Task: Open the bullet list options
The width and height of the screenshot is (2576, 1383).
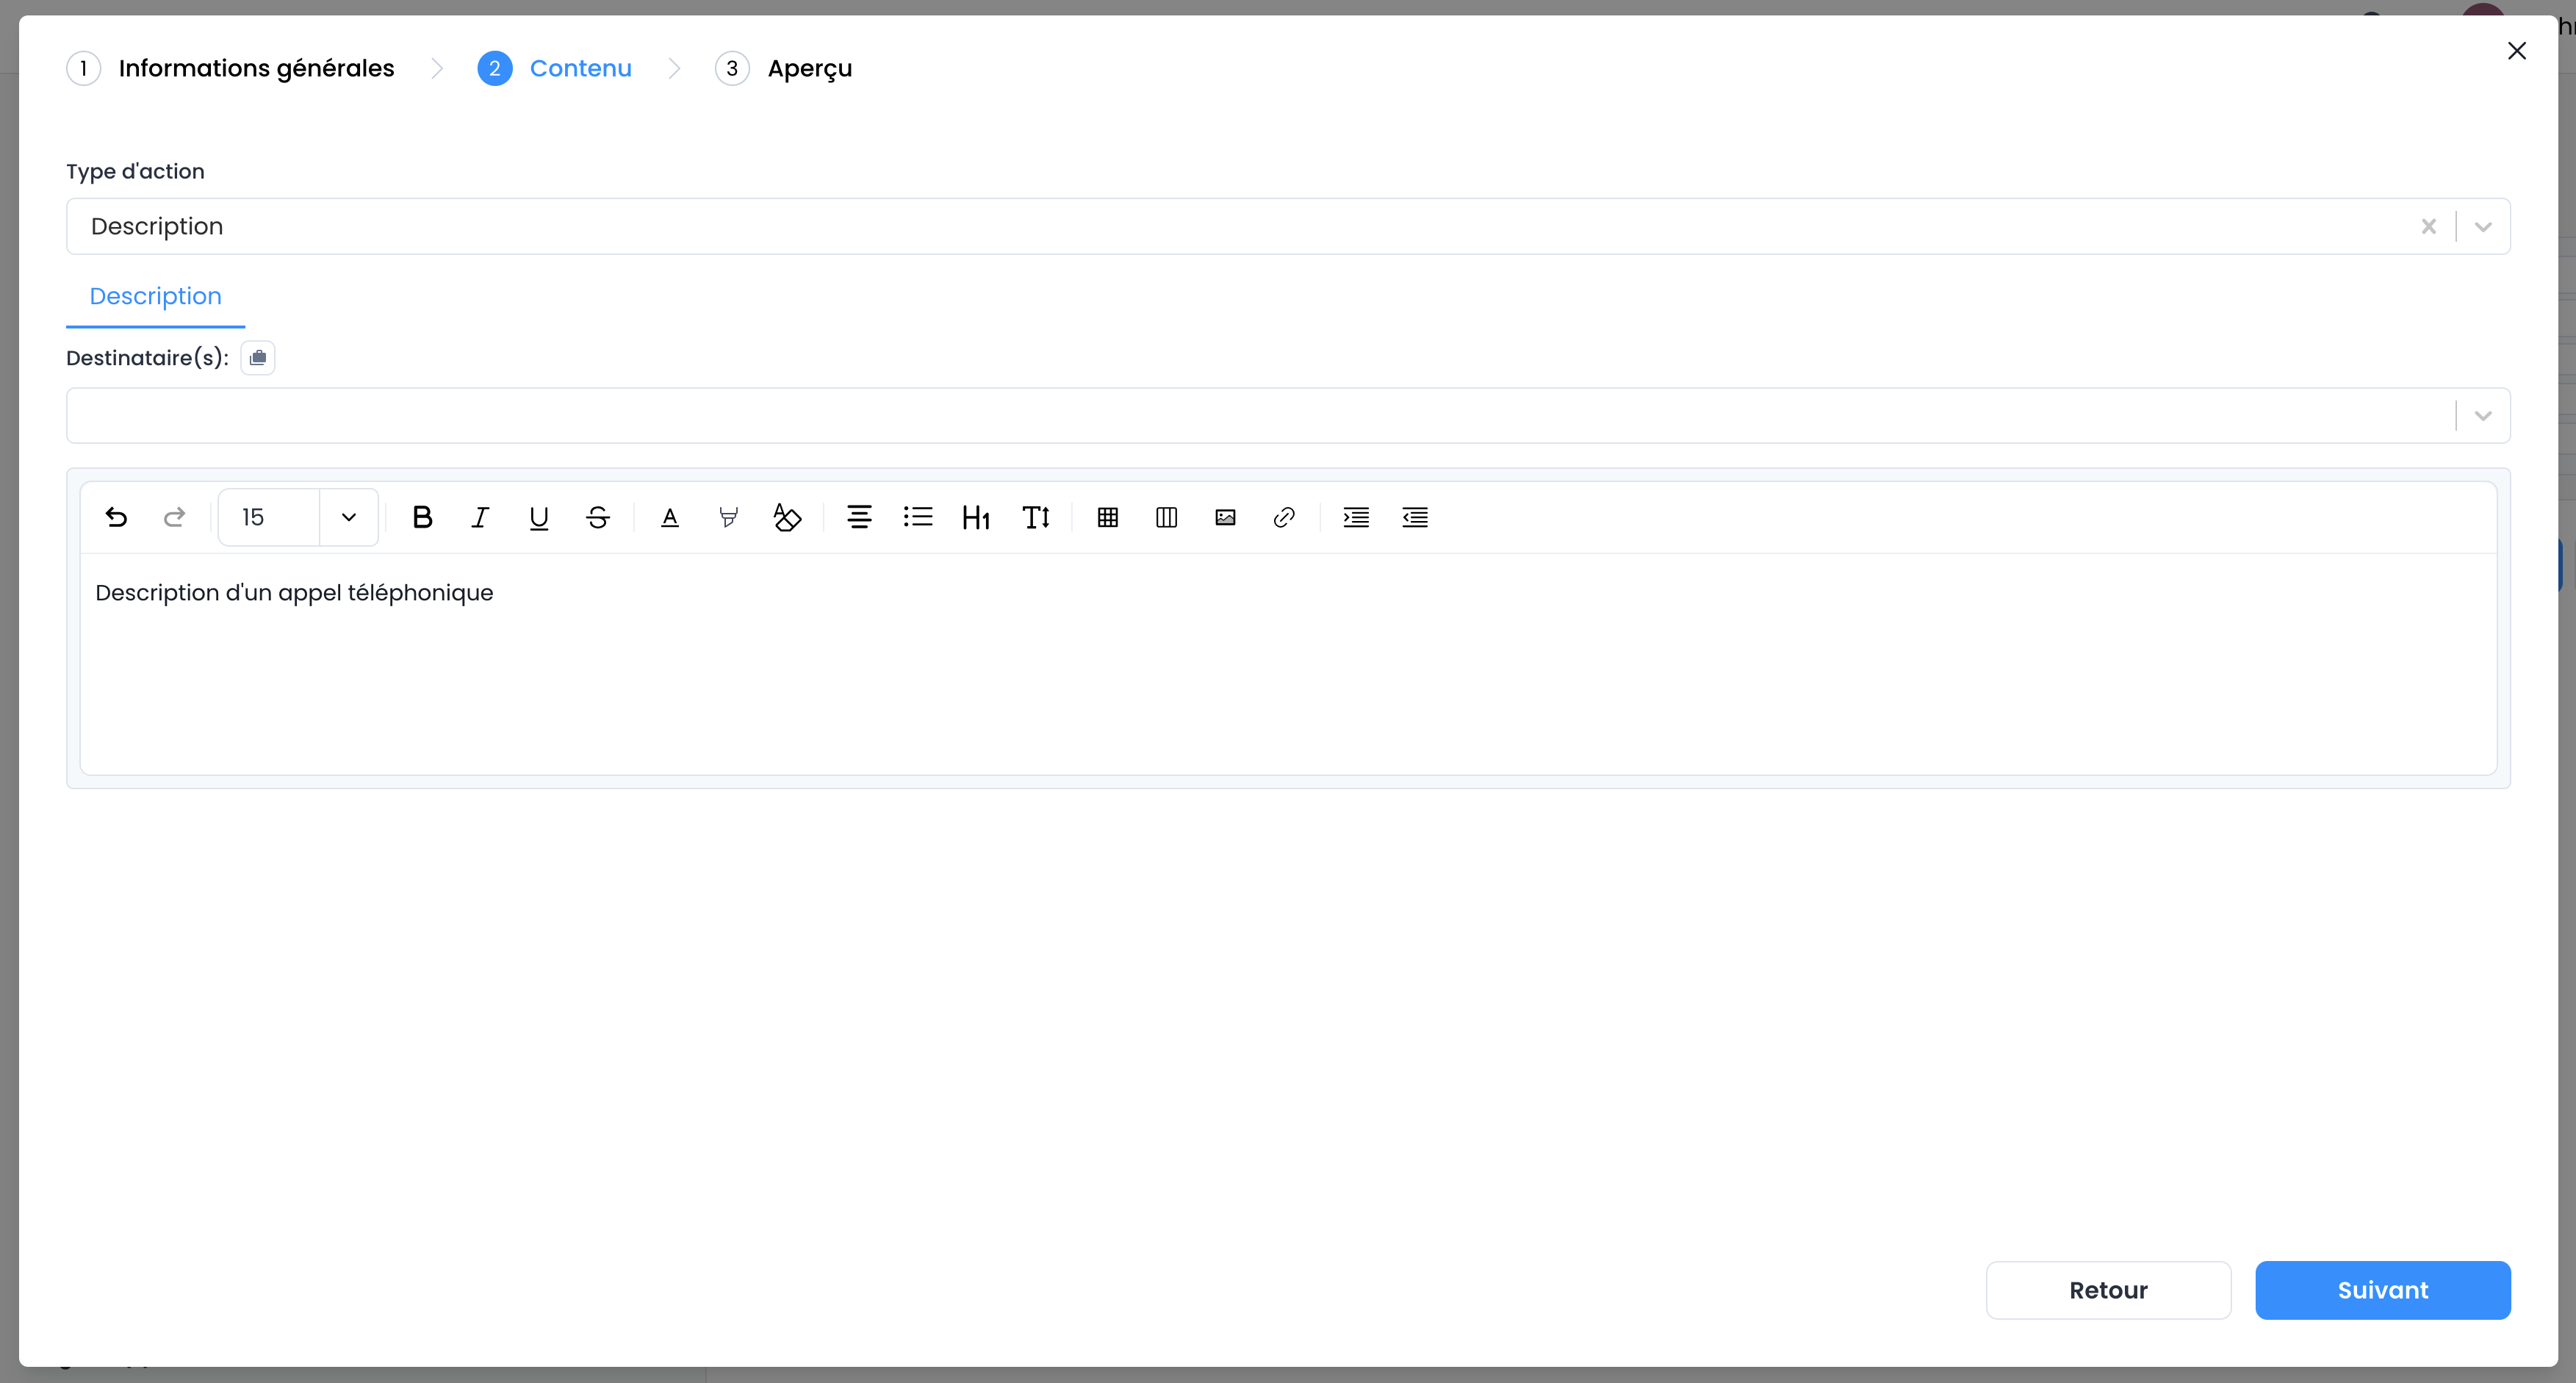Action: point(917,517)
